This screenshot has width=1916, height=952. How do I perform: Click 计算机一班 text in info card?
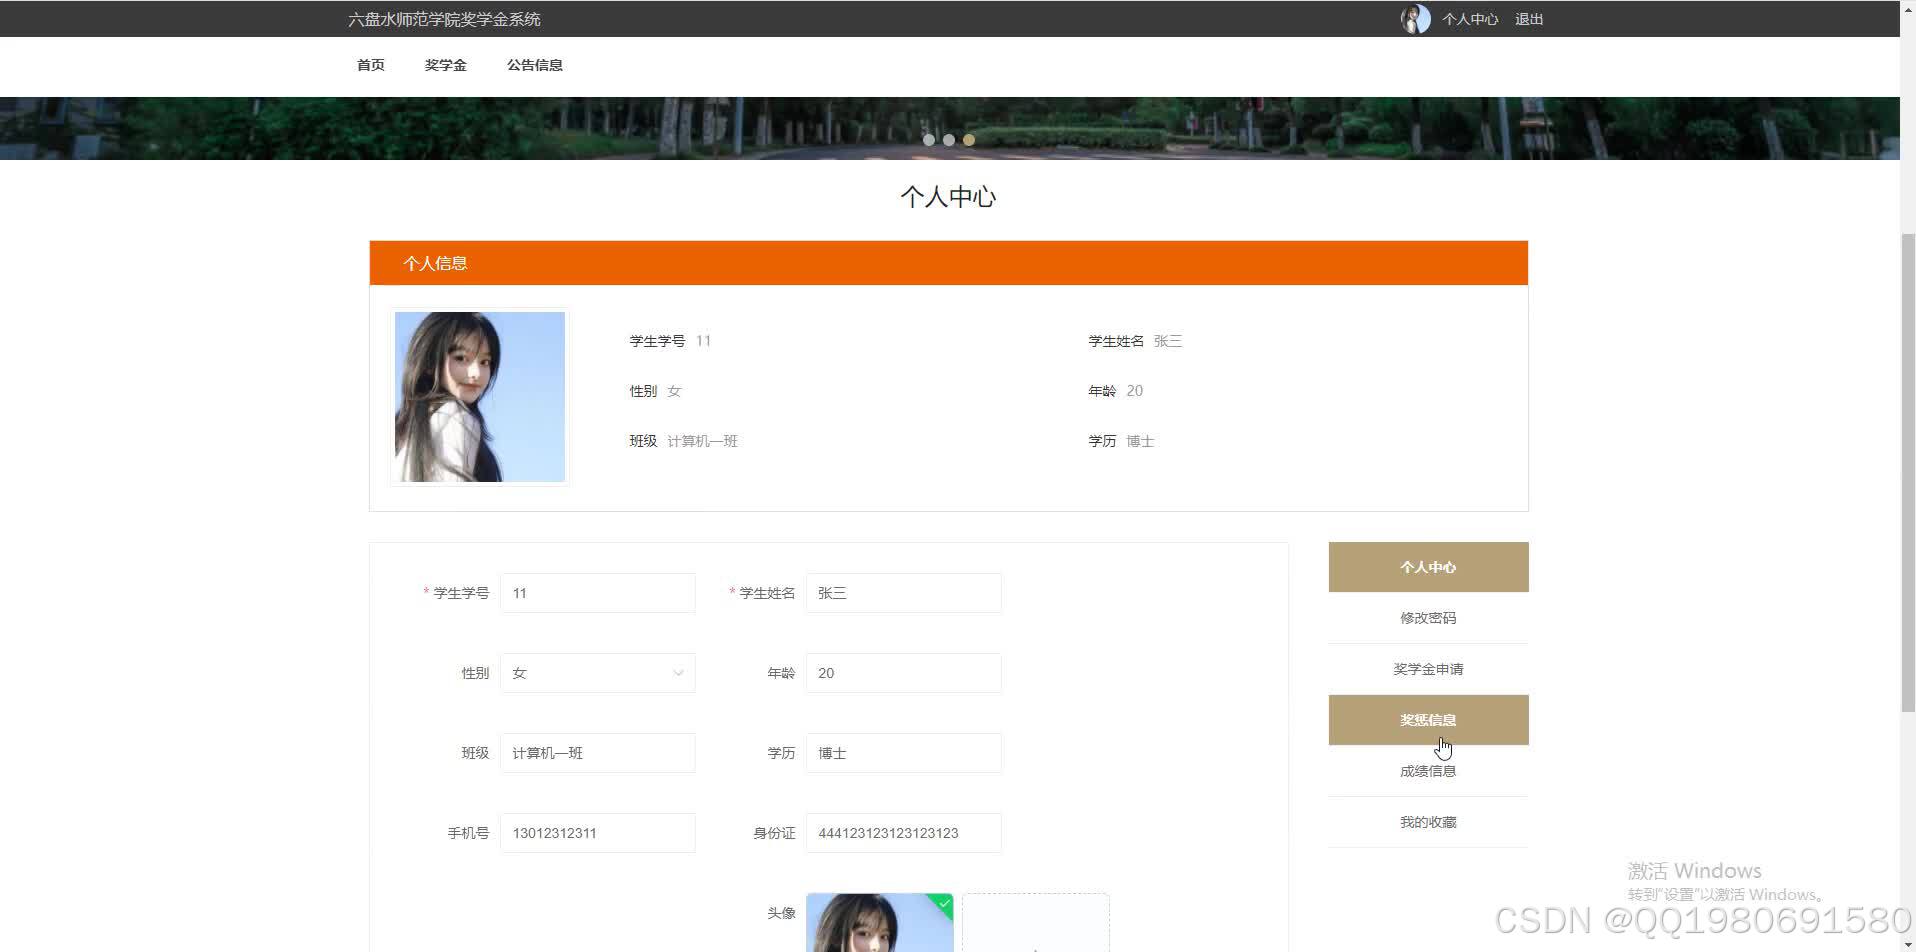click(x=702, y=441)
